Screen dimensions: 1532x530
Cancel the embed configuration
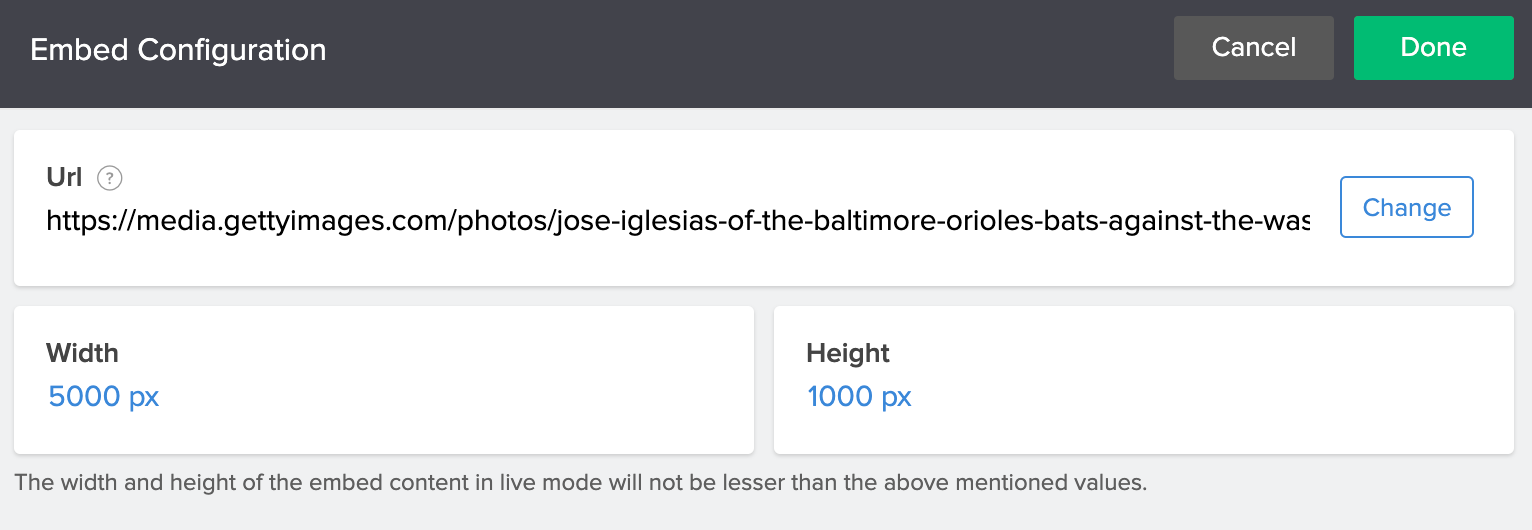click(1253, 47)
